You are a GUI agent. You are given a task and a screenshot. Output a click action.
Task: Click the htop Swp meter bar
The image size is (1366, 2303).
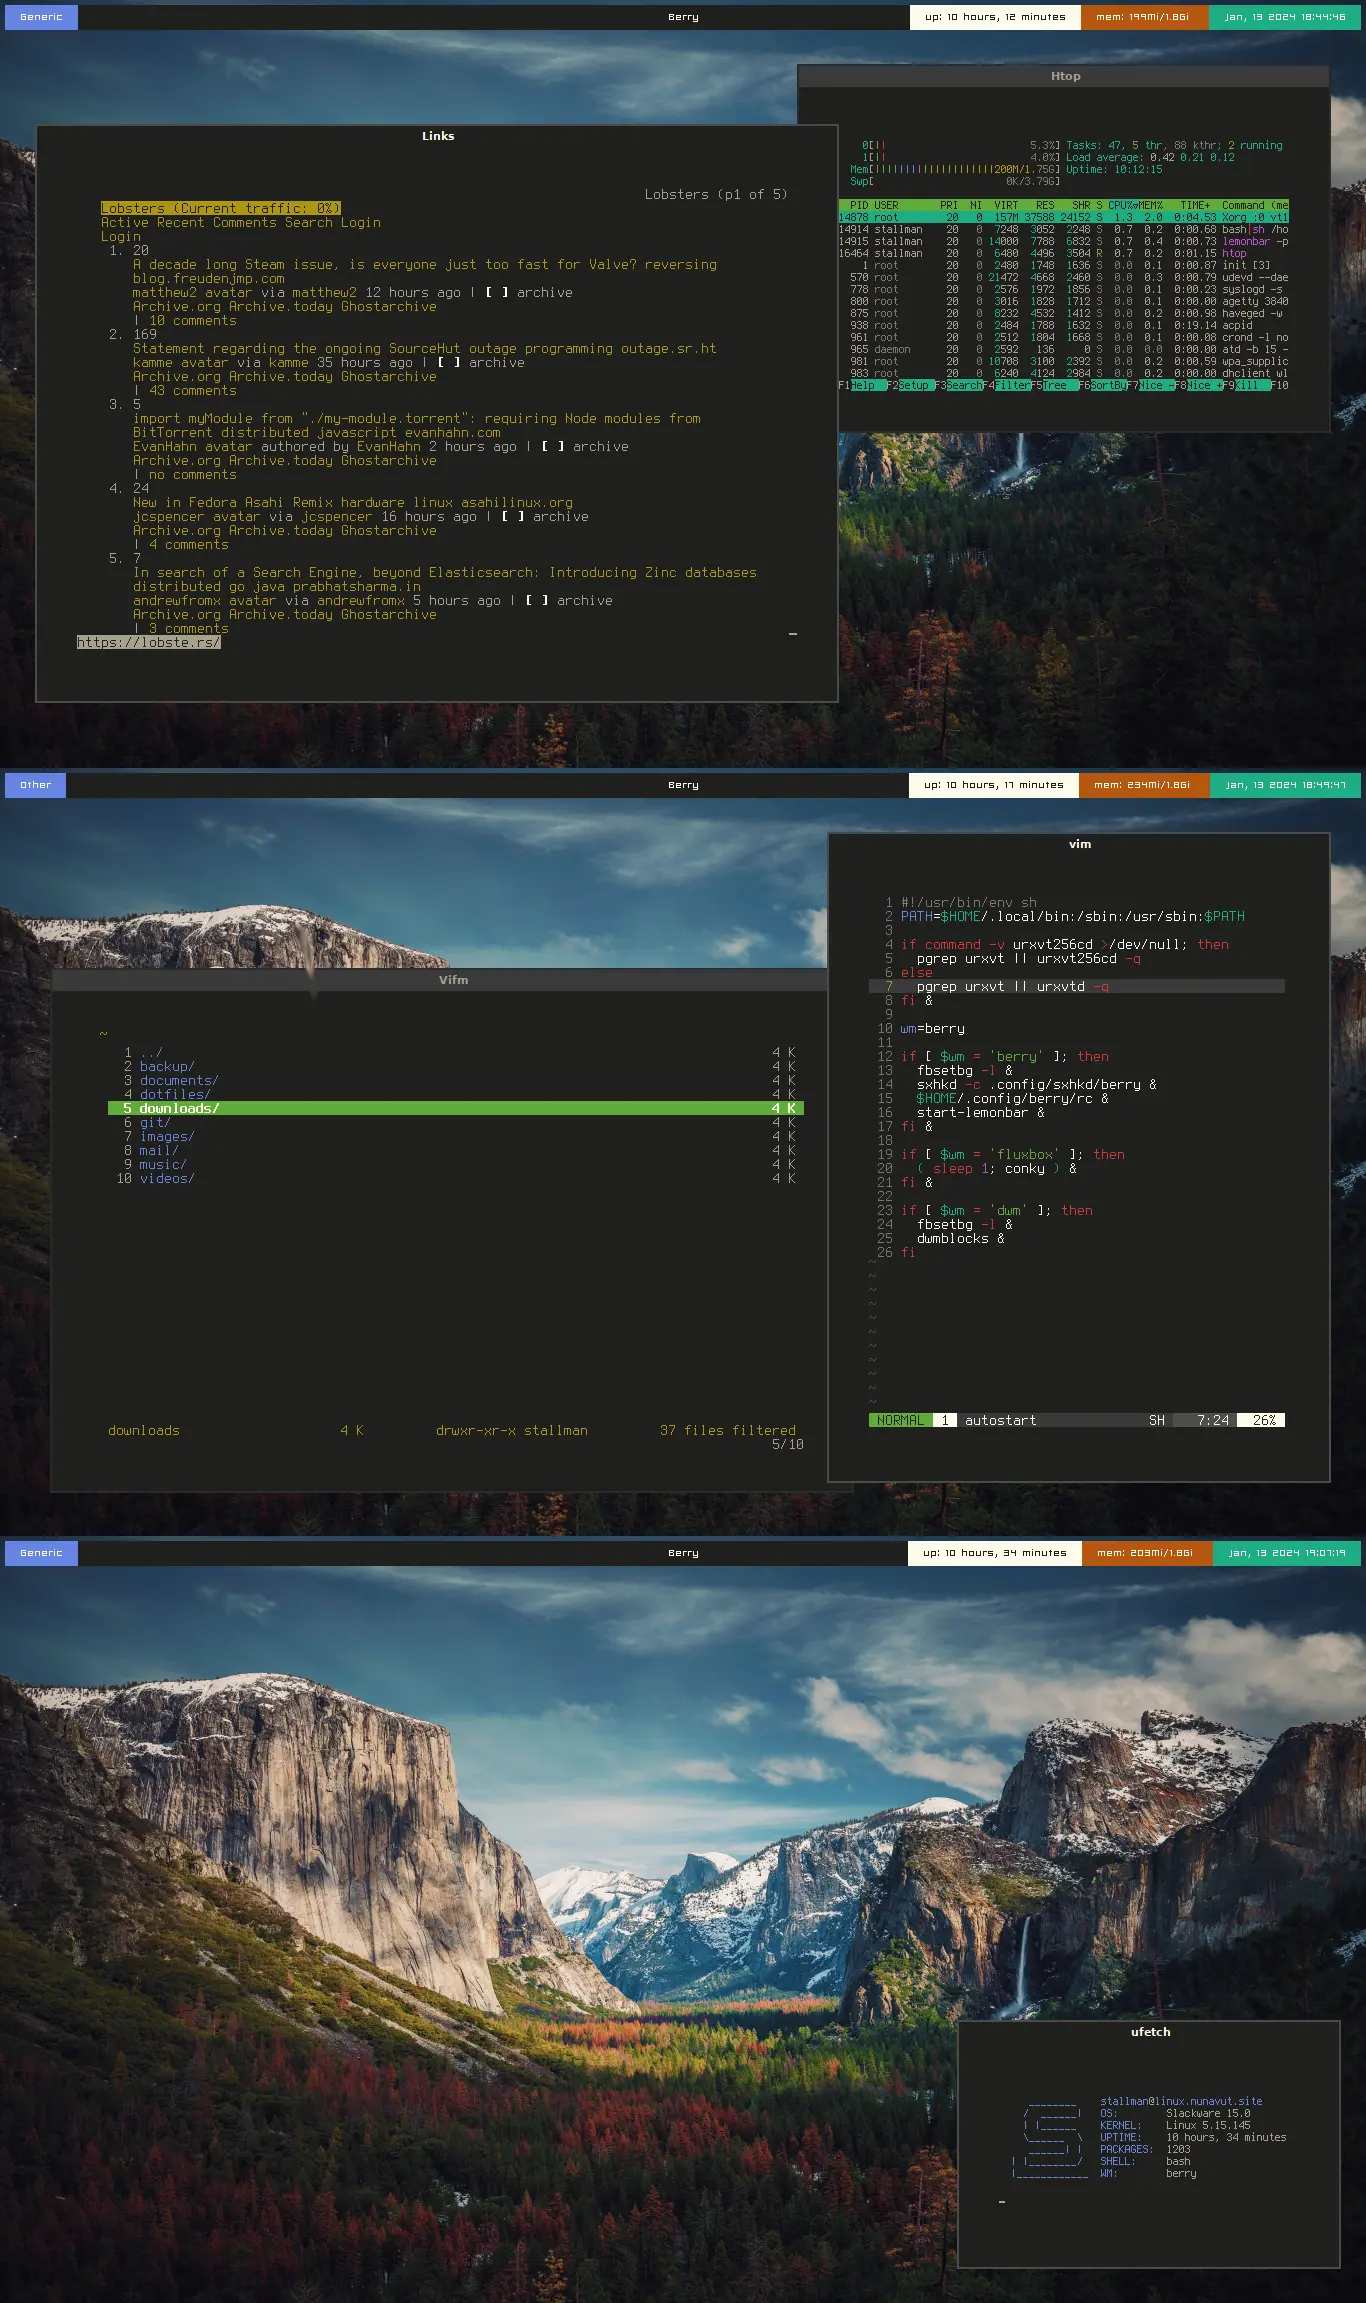click(x=955, y=181)
